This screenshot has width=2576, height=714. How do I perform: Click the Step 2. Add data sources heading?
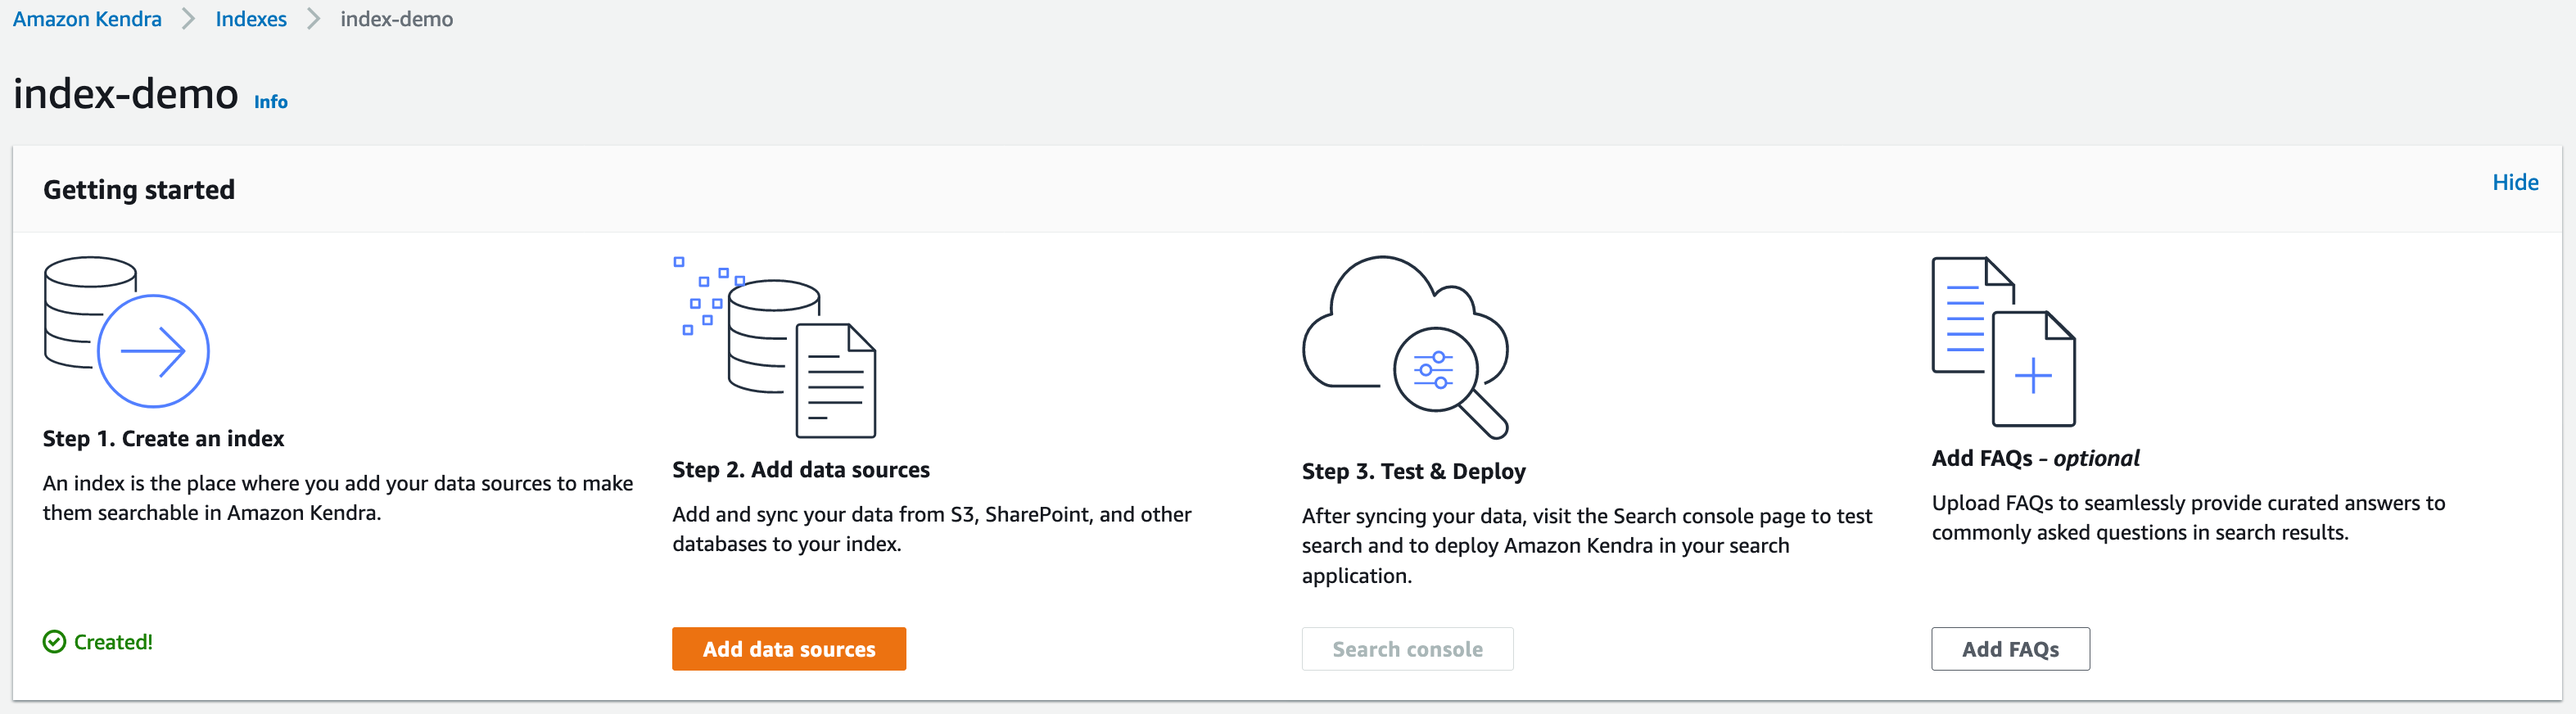800,470
